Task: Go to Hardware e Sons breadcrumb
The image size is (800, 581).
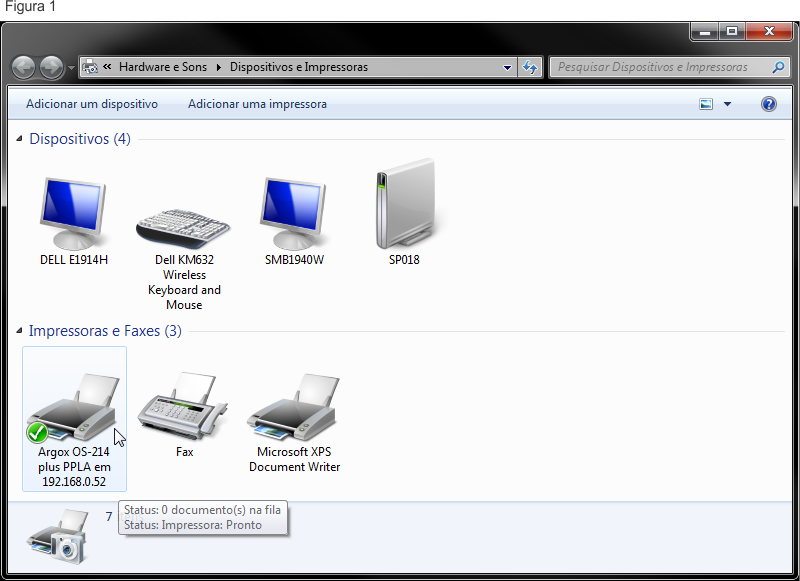Action: click(163, 67)
